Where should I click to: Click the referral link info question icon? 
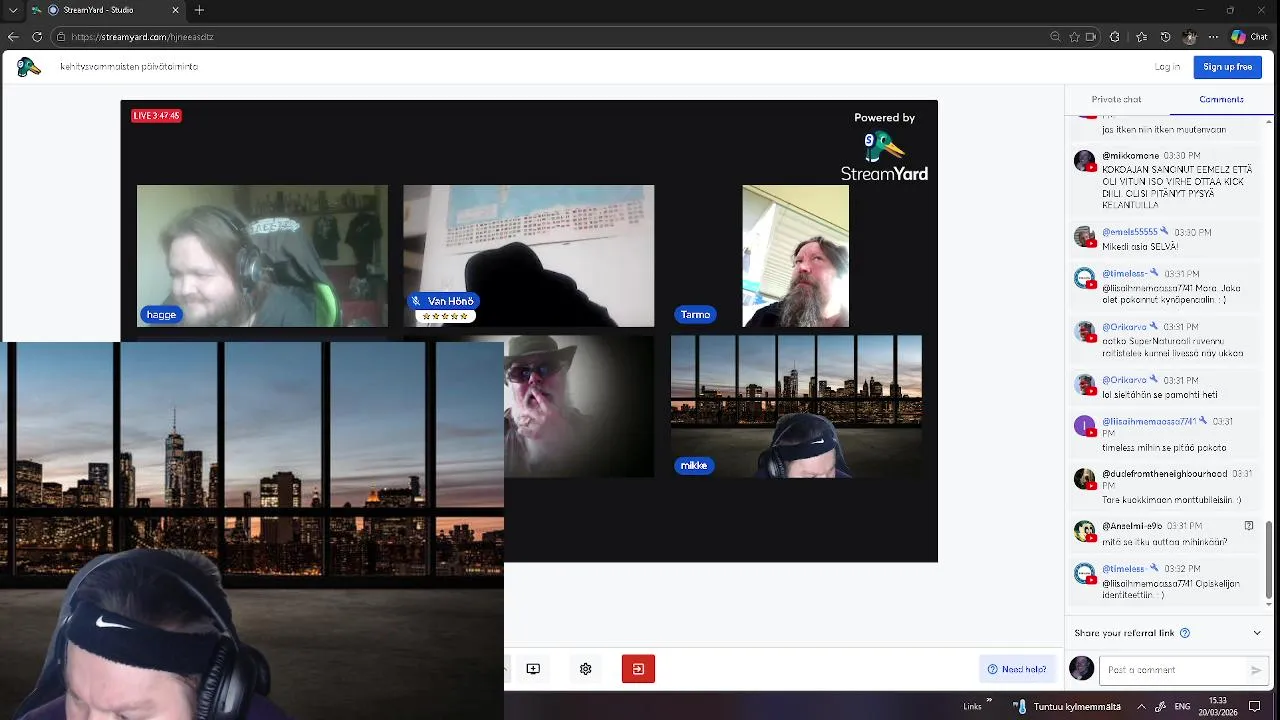1185,633
